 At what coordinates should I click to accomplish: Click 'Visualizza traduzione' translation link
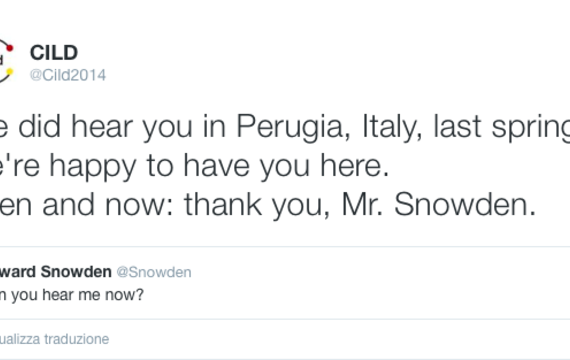point(55,339)
